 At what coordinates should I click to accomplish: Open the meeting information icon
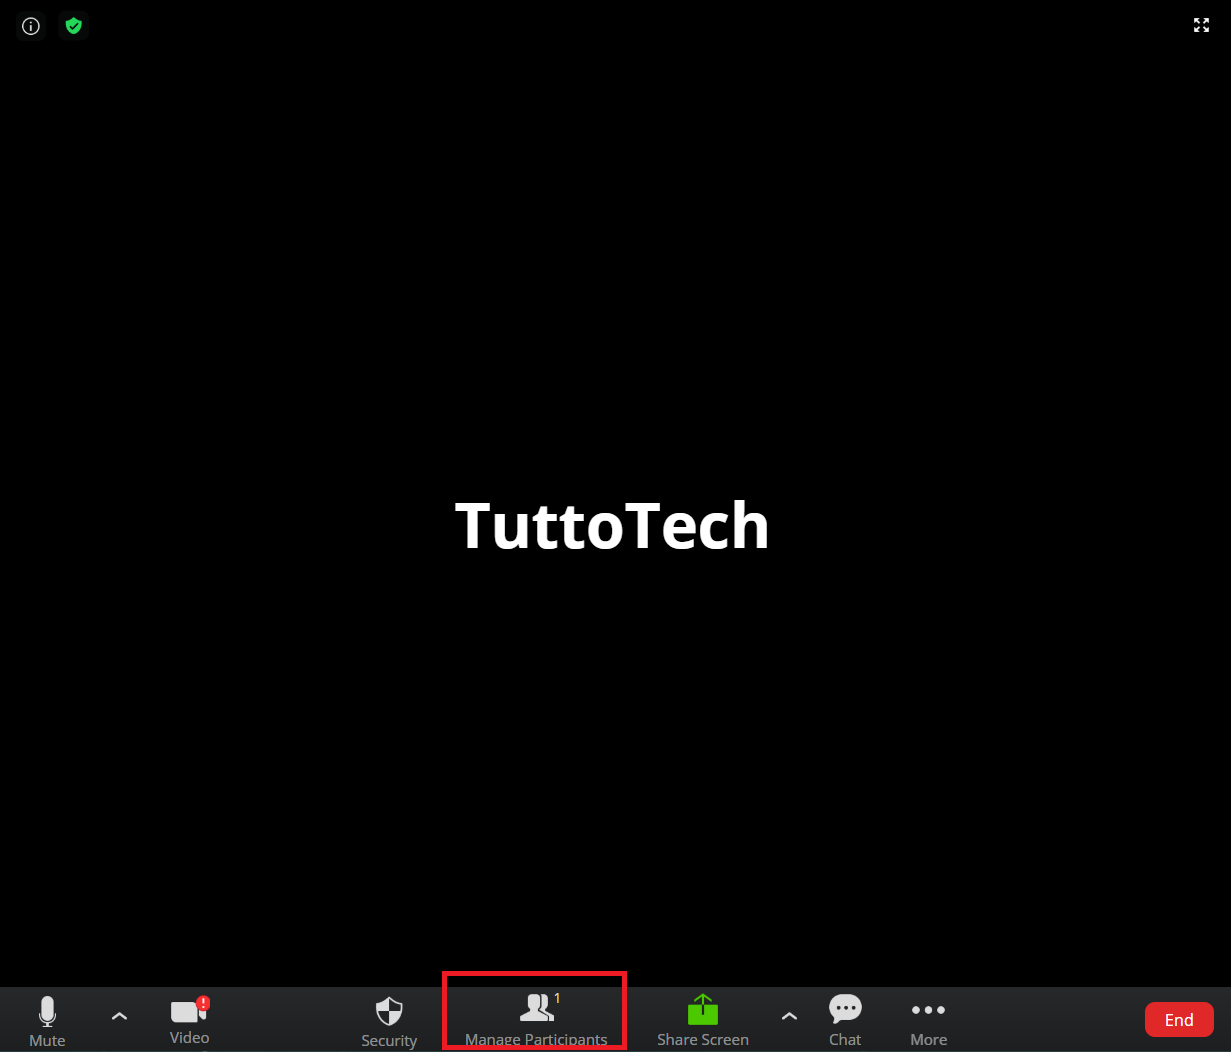pyautogui.click(x=31, y=26)
